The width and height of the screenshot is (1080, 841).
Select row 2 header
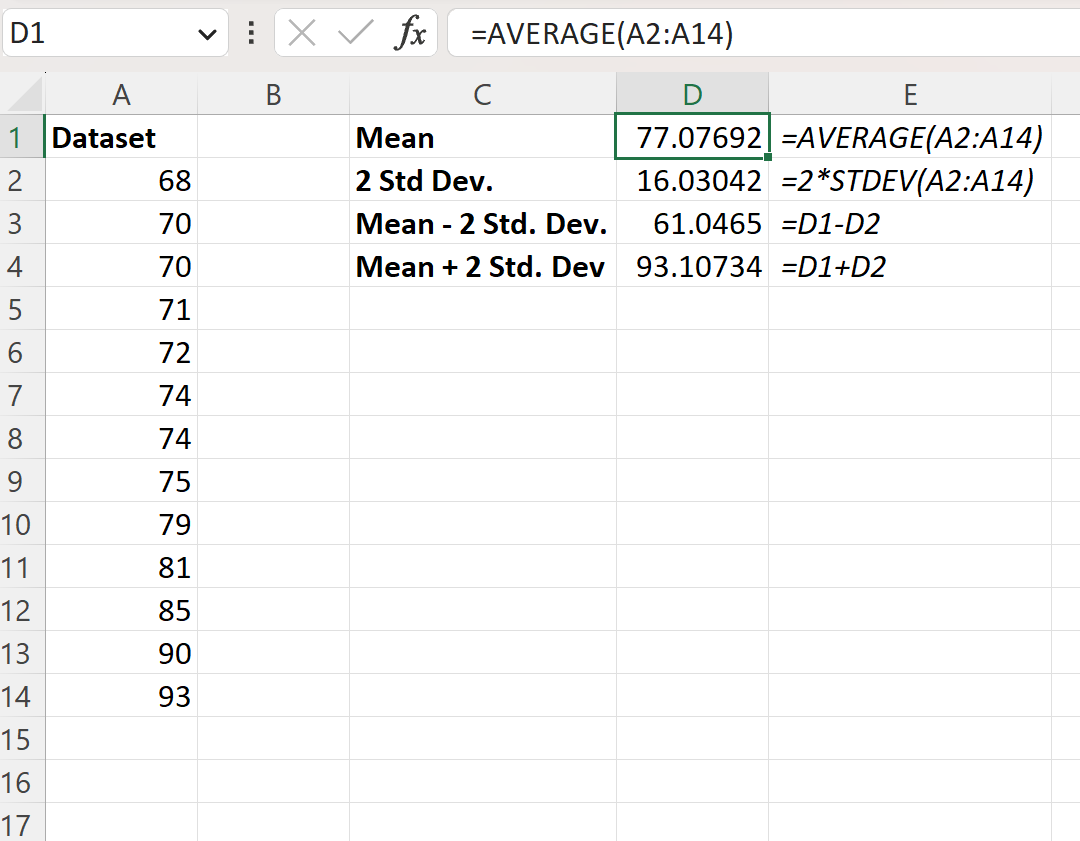[22, 180]
